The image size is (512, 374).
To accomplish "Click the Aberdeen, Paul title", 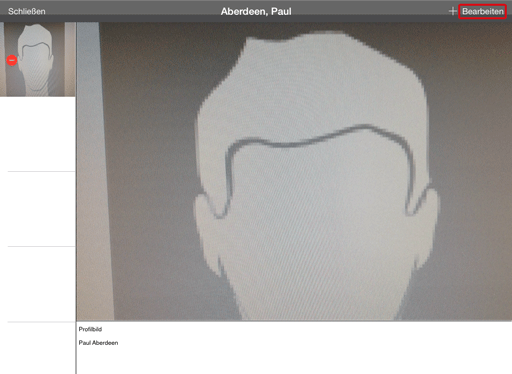I will (256, 11).
